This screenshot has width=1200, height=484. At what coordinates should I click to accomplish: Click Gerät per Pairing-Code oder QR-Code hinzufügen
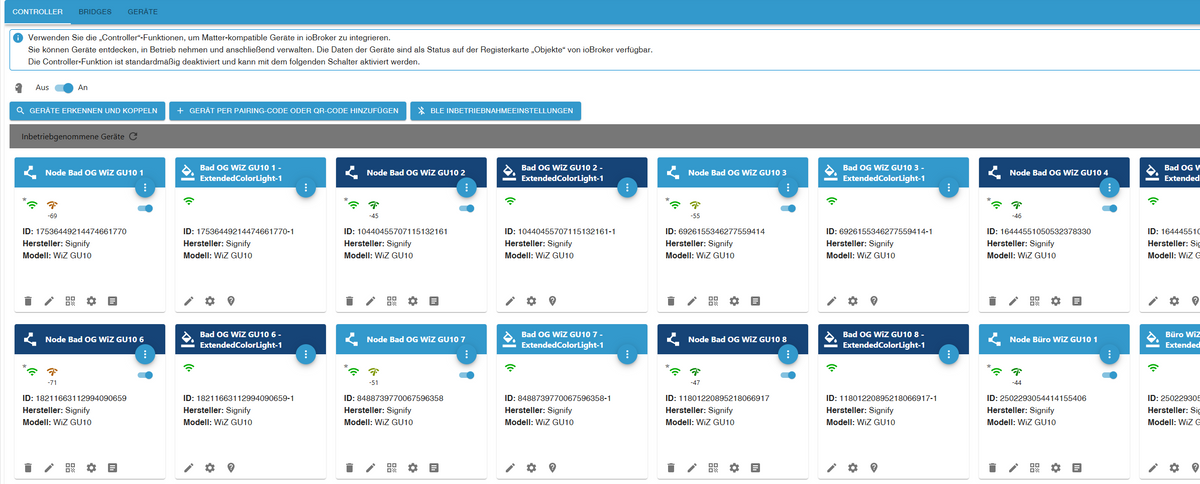288,111
